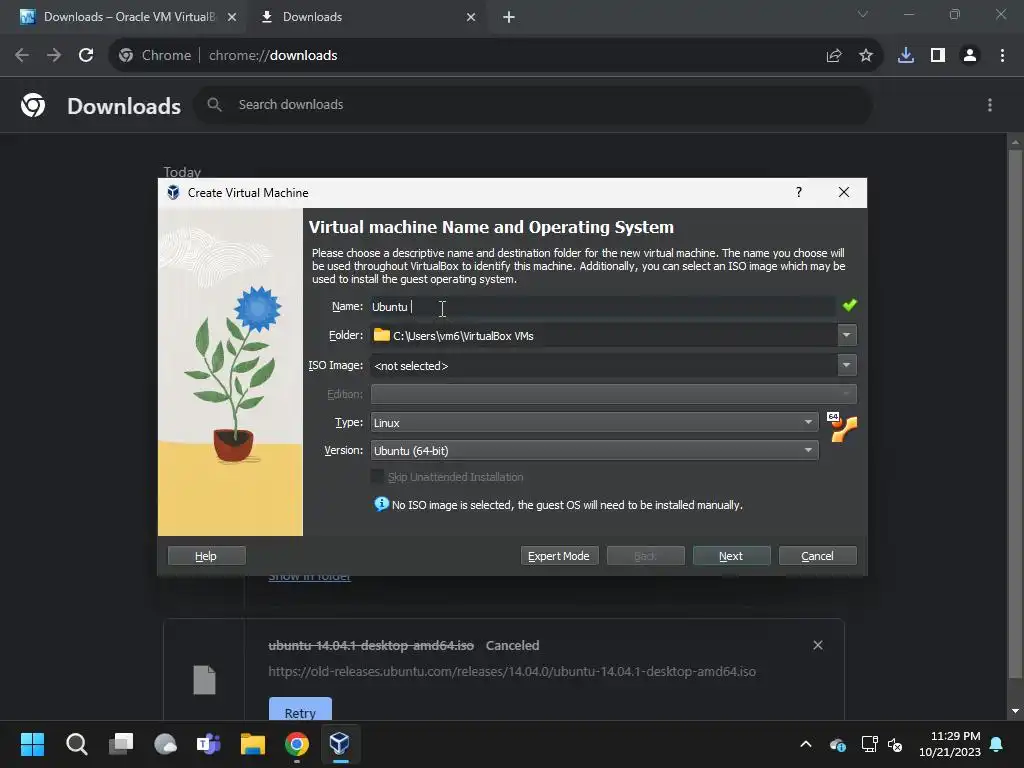Screen dimensions: 1024x768
Task: Open Chrome's three-dot main menu
Action: (x=1002, y=56)
